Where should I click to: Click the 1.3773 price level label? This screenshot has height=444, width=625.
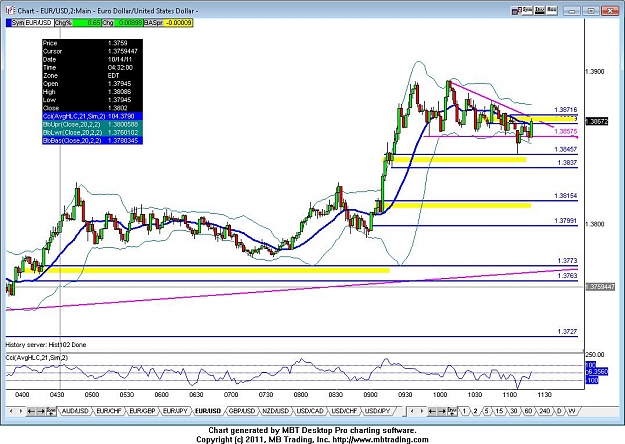pos(567,261)
